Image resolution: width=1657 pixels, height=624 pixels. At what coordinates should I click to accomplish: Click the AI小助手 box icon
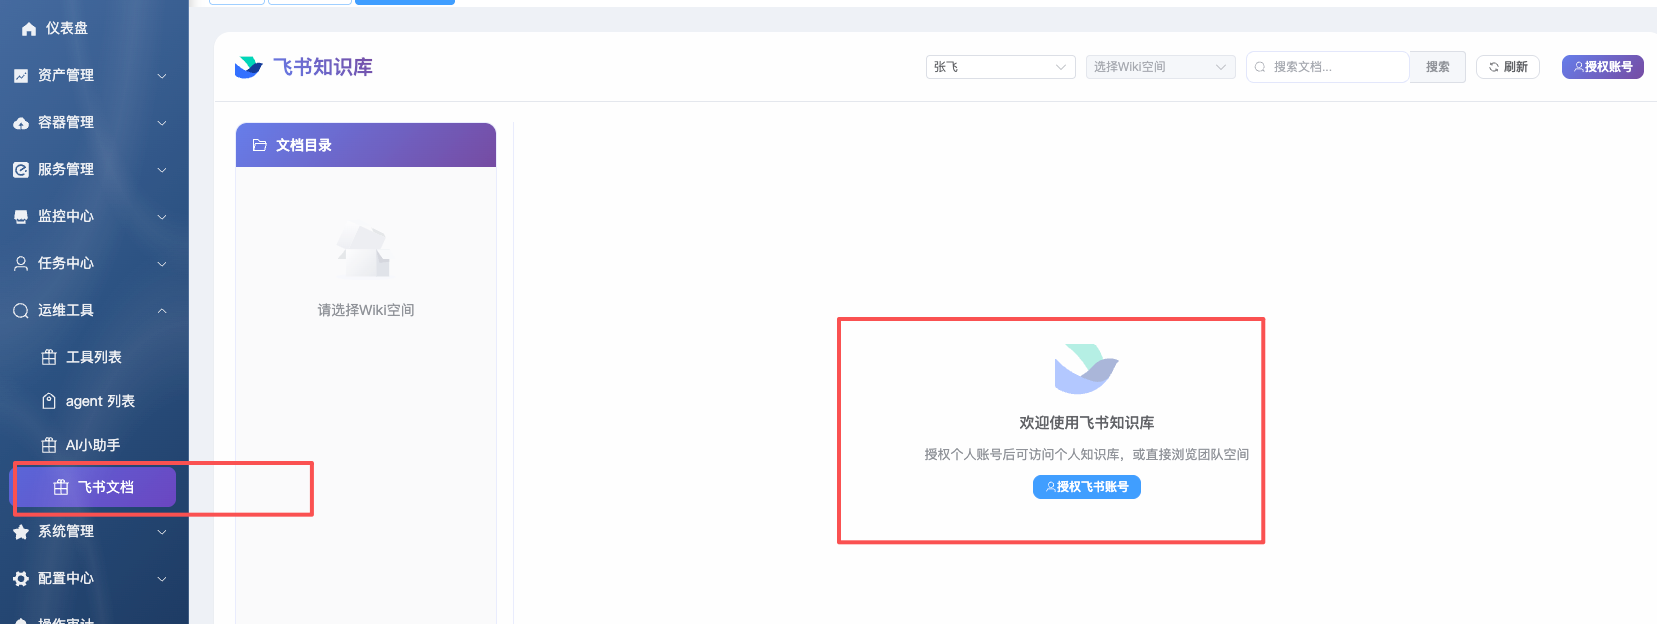pos(49,445)
